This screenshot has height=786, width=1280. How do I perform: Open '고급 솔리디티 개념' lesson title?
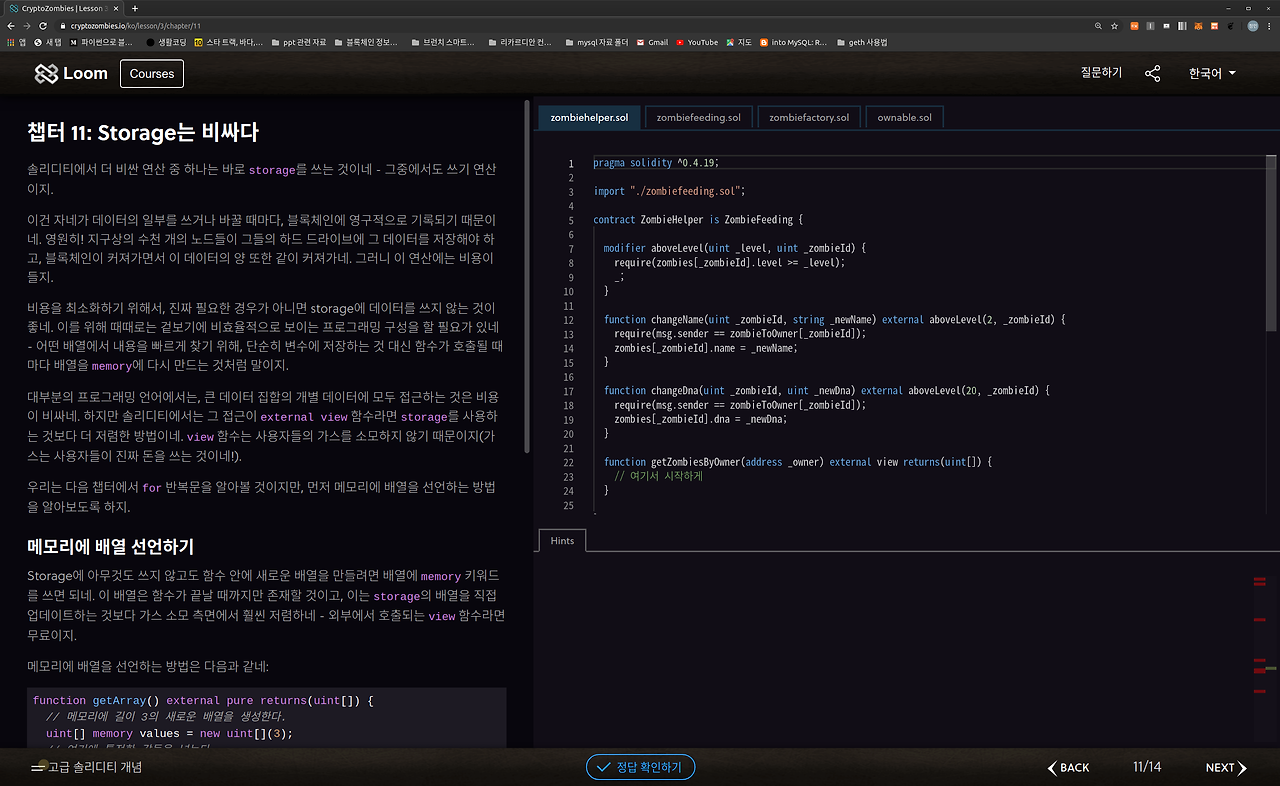(x=95, y=767)
